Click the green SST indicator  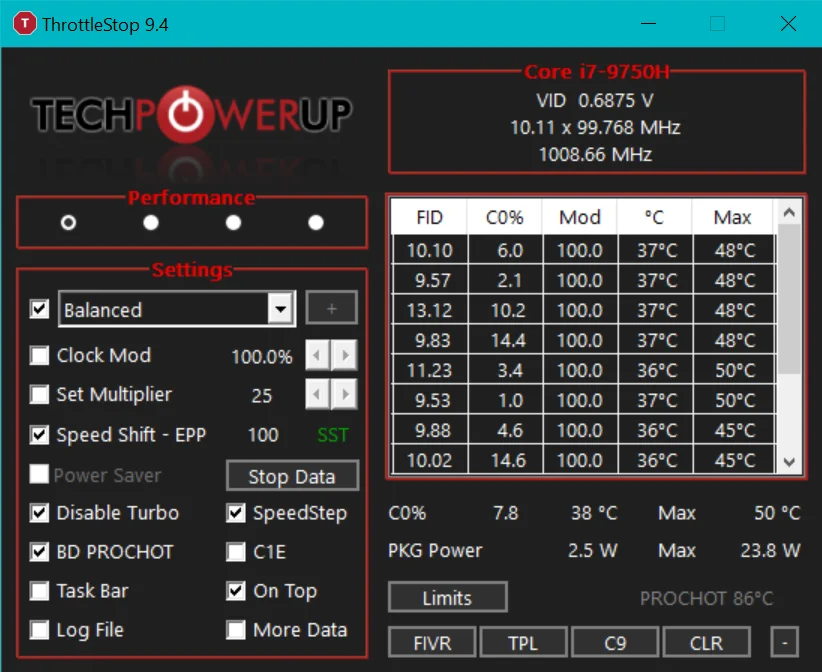(332, 435)
